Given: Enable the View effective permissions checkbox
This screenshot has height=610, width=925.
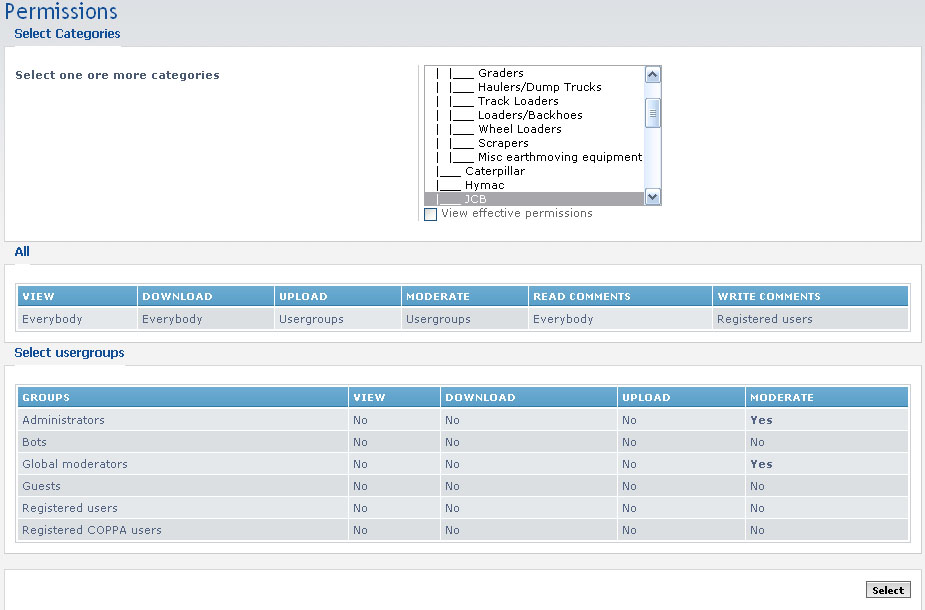Looking at the screenshot, I should (431, 214).
